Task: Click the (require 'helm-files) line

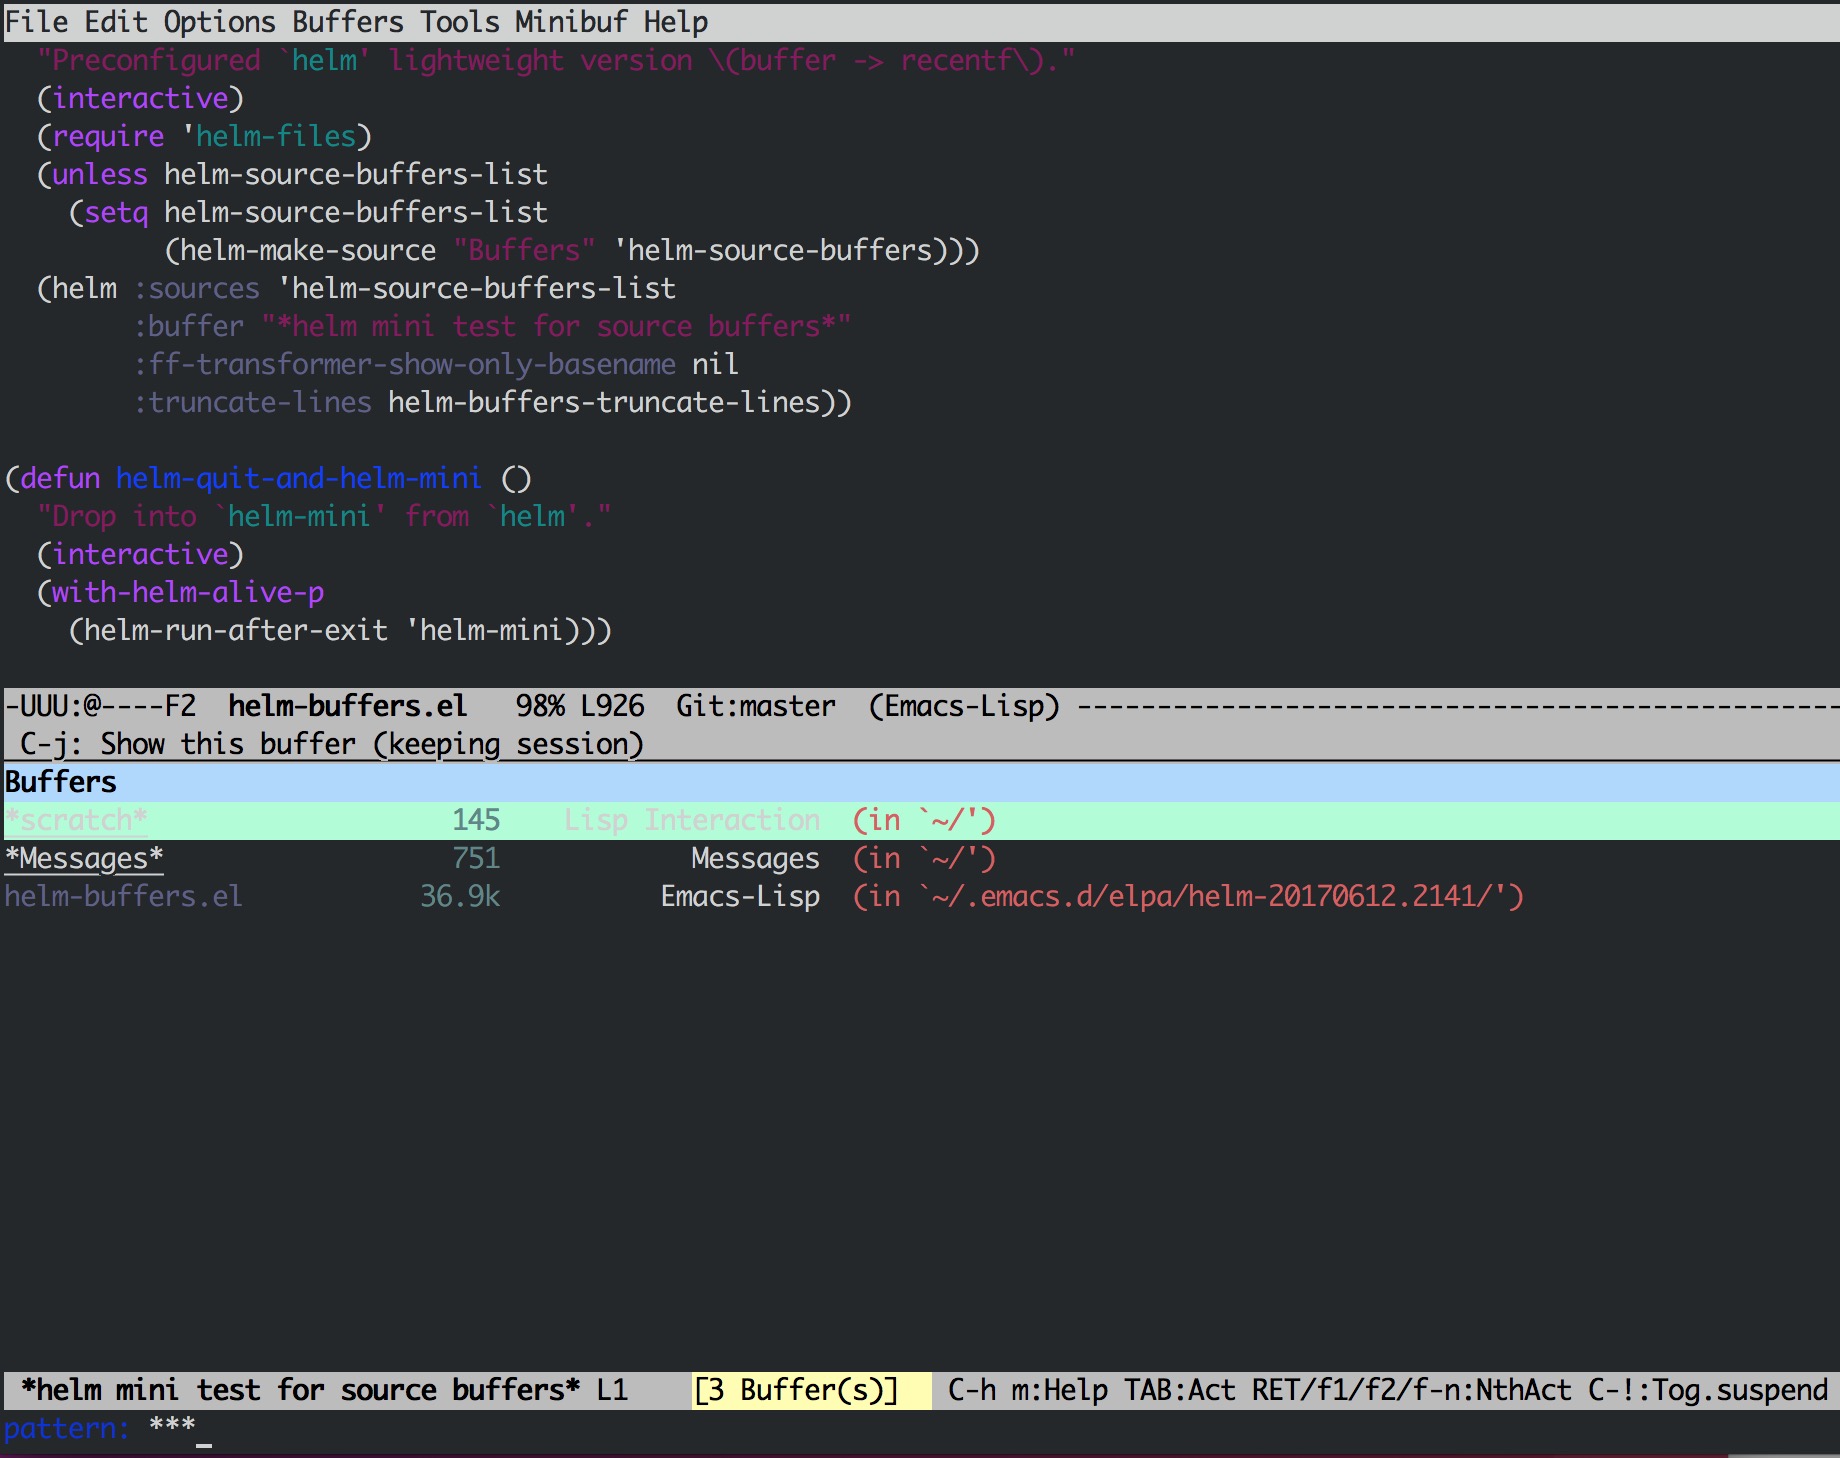Action: click(204, 136)
